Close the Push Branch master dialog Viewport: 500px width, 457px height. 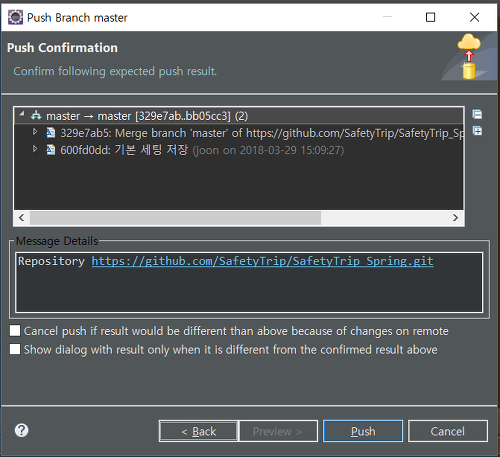point(474,17)
